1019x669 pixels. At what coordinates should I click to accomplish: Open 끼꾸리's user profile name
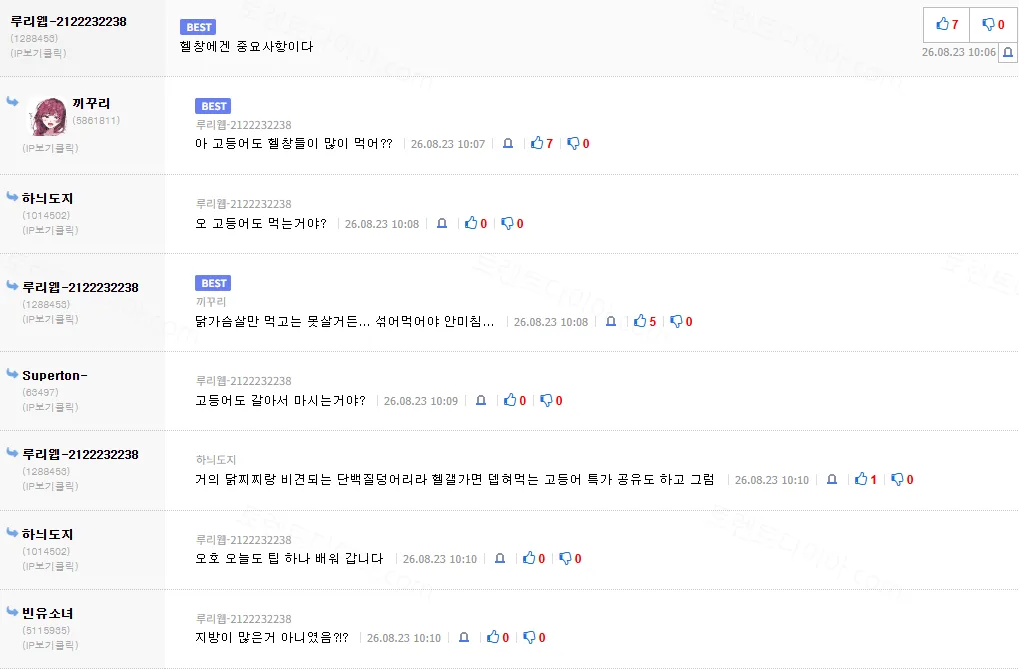pos(91,103)
